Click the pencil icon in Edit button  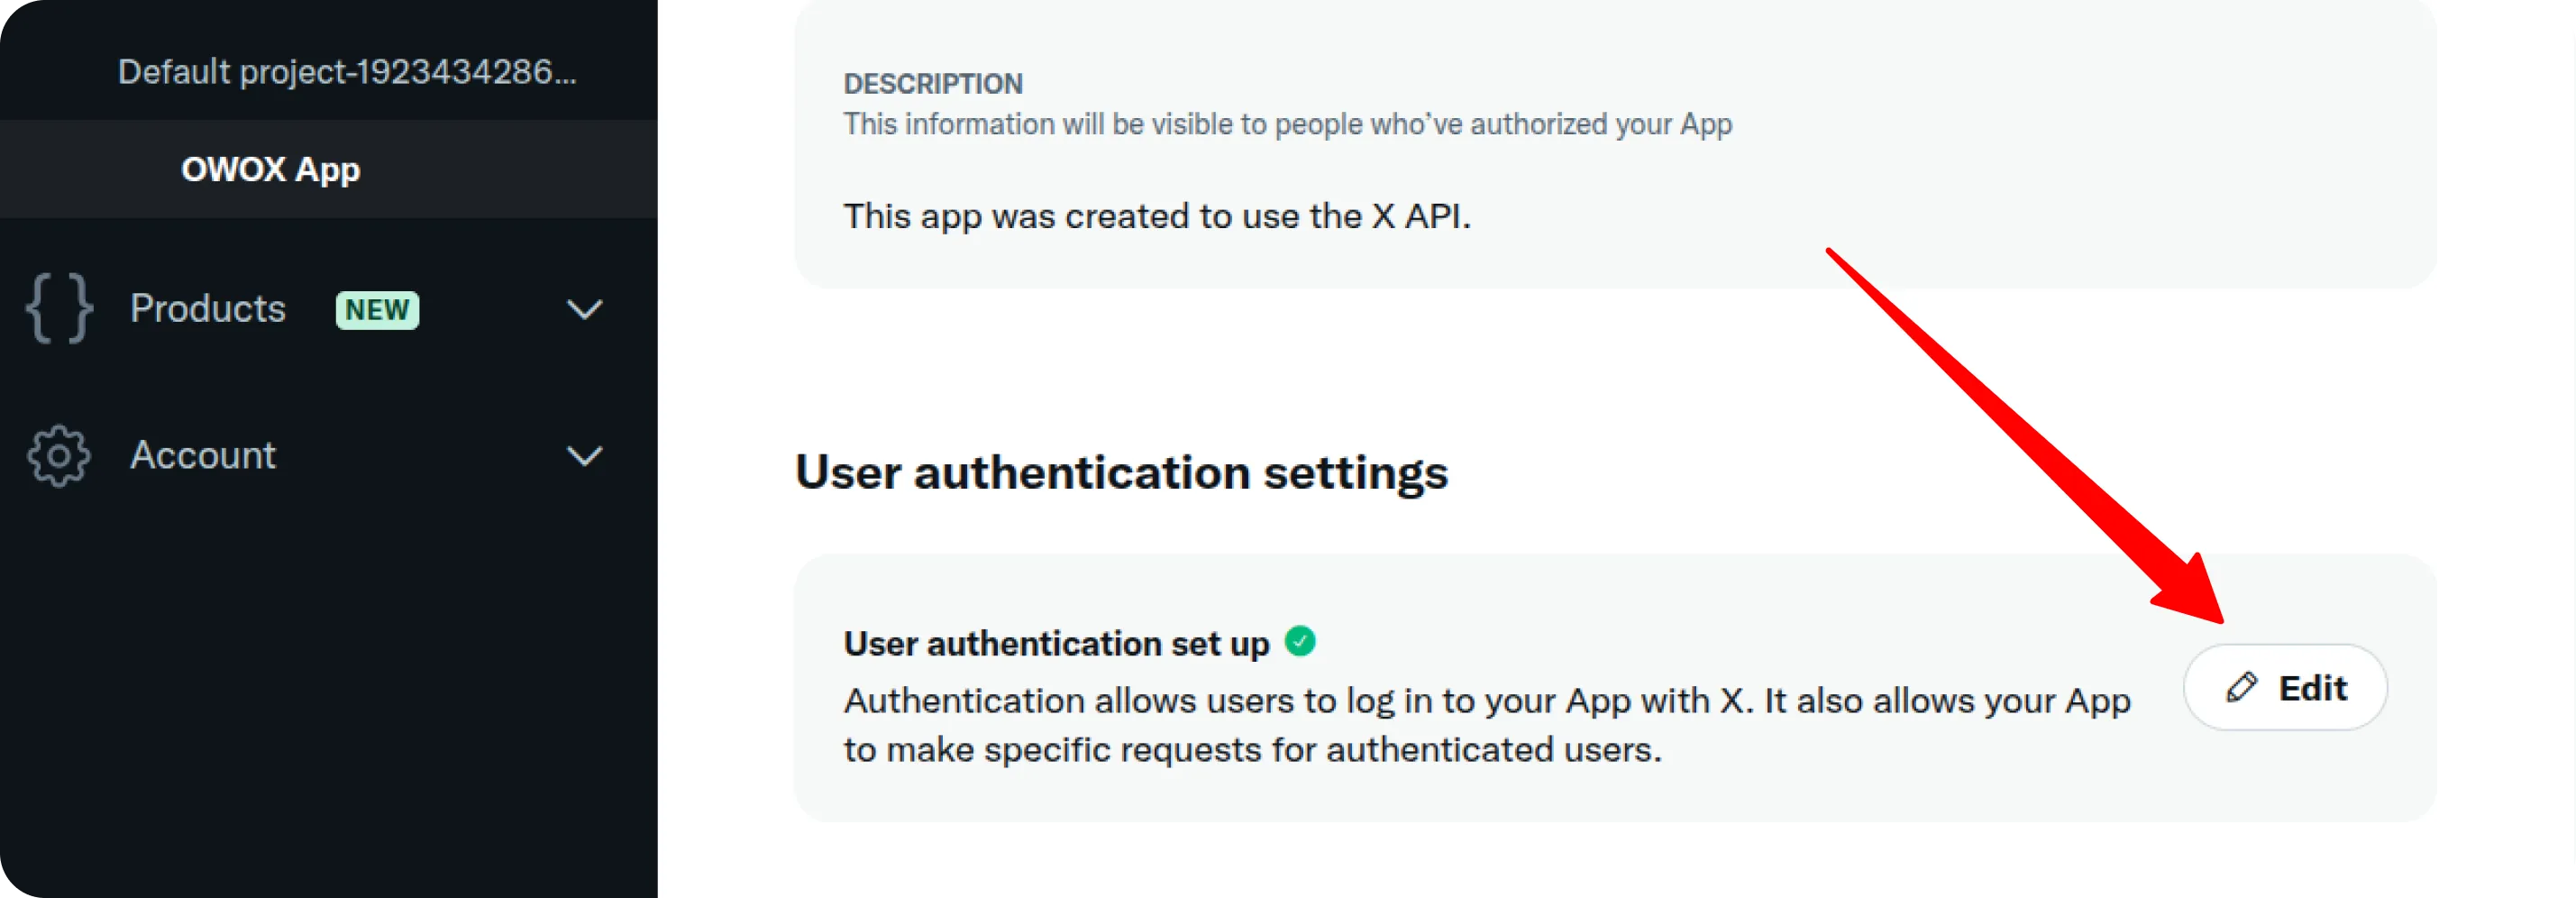click(x=2241, y=687)
